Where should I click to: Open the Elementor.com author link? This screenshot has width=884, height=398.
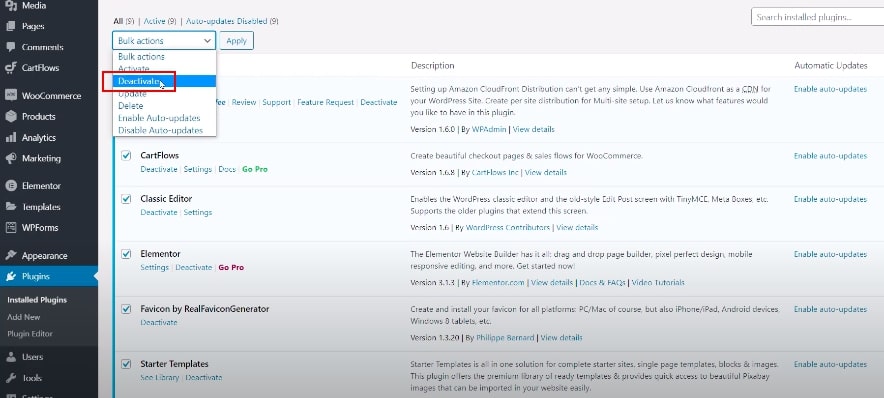498,282
